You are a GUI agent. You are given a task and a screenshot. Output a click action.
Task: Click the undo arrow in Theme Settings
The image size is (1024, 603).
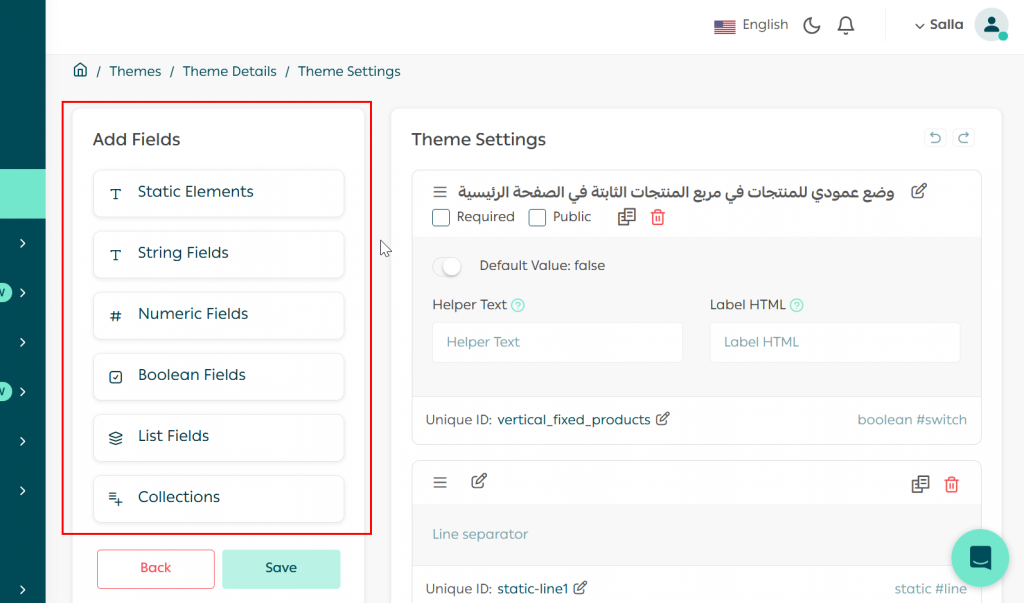coord(935,138)
